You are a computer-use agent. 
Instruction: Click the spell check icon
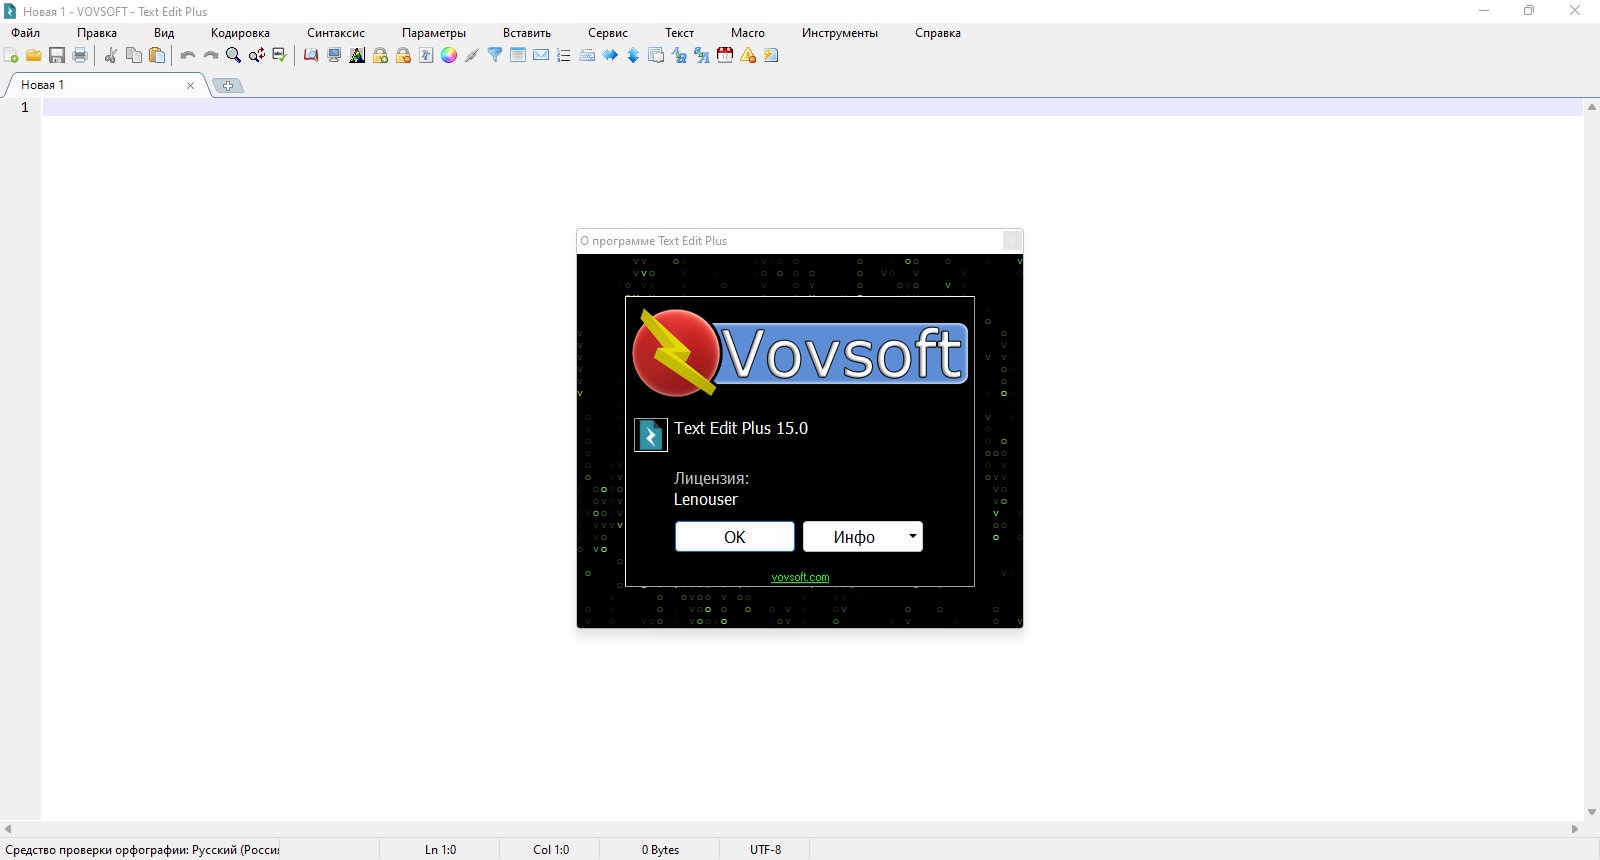(x=280, y=55)
